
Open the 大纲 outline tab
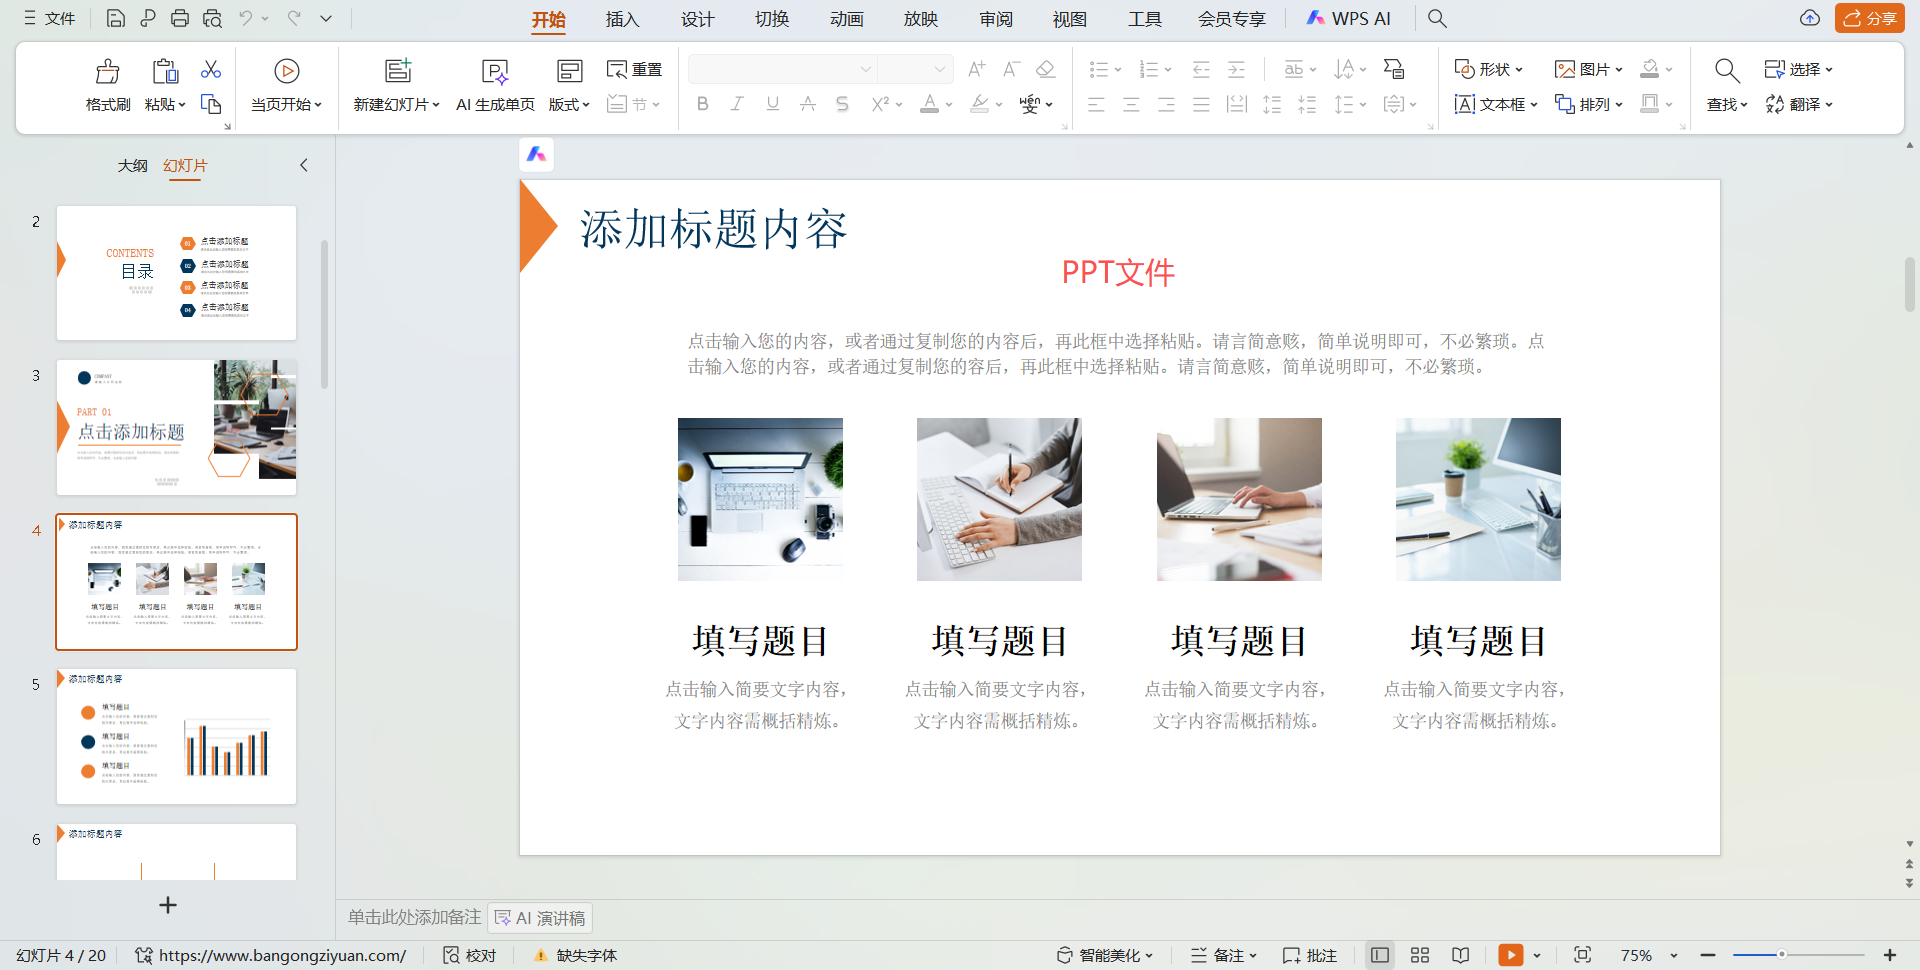tap(132, 165)
